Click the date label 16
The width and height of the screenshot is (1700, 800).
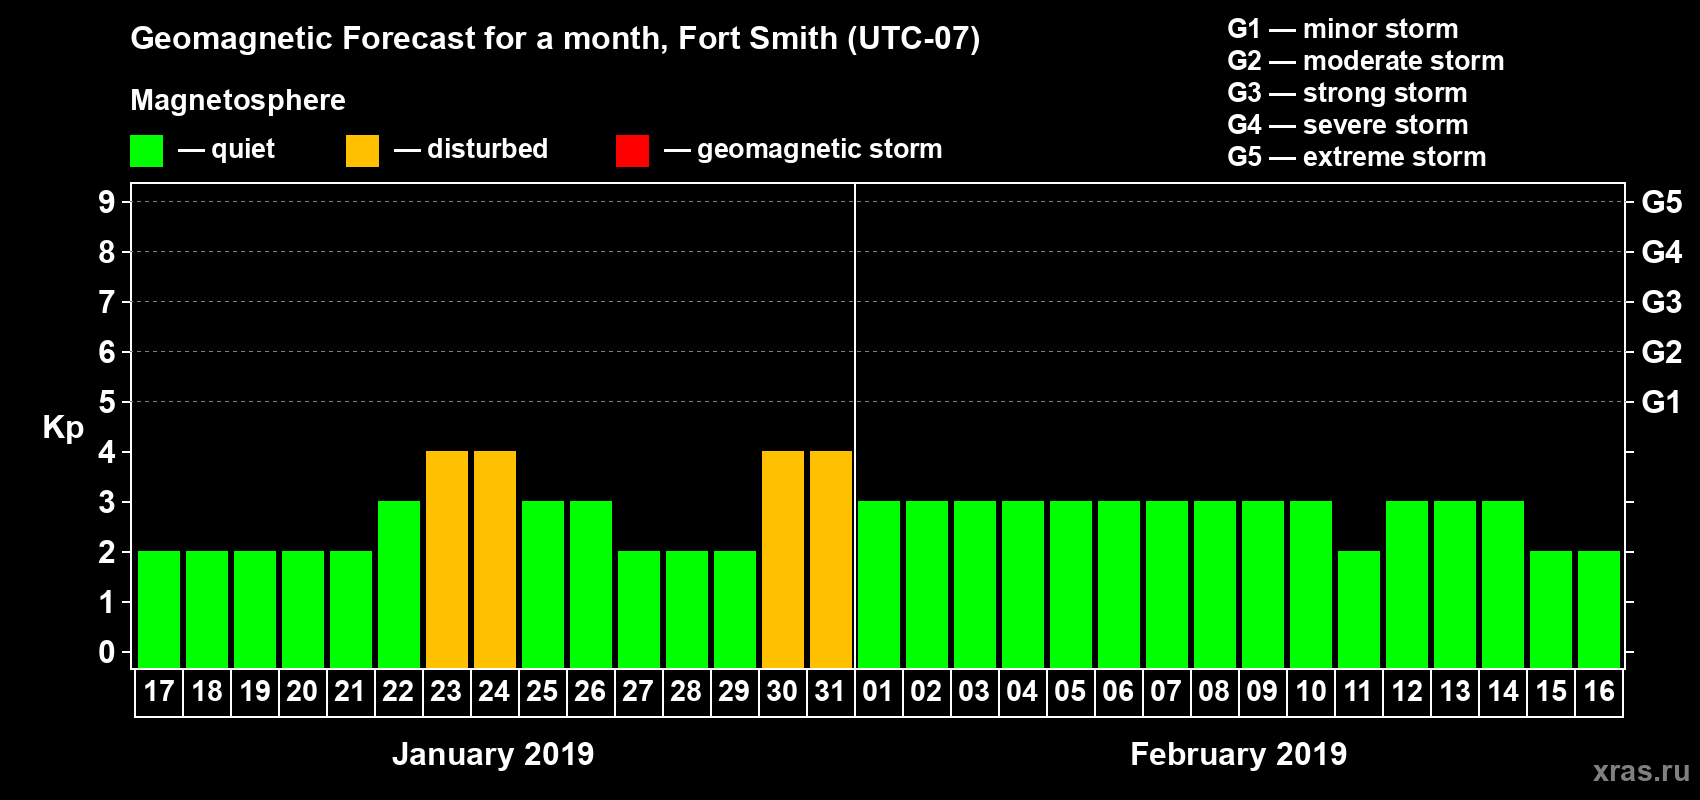[x=1599, y=691]
